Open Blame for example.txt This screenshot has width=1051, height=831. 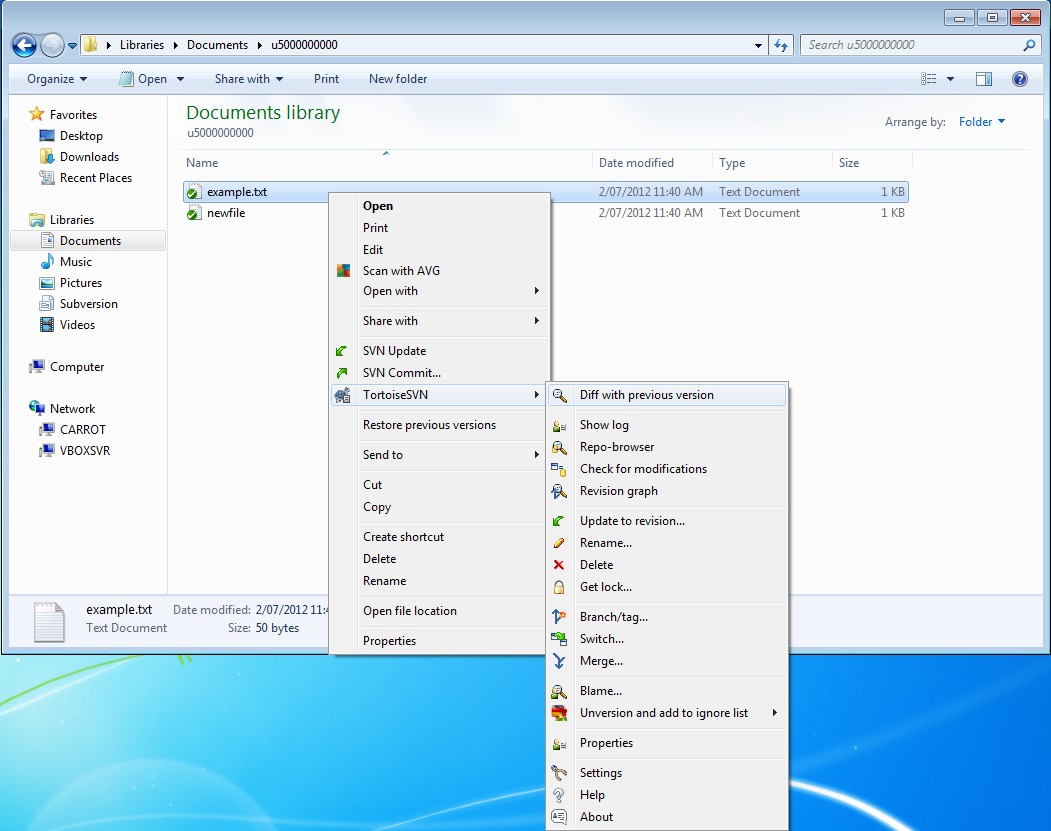pyautogui.click(x=600, y=690)
